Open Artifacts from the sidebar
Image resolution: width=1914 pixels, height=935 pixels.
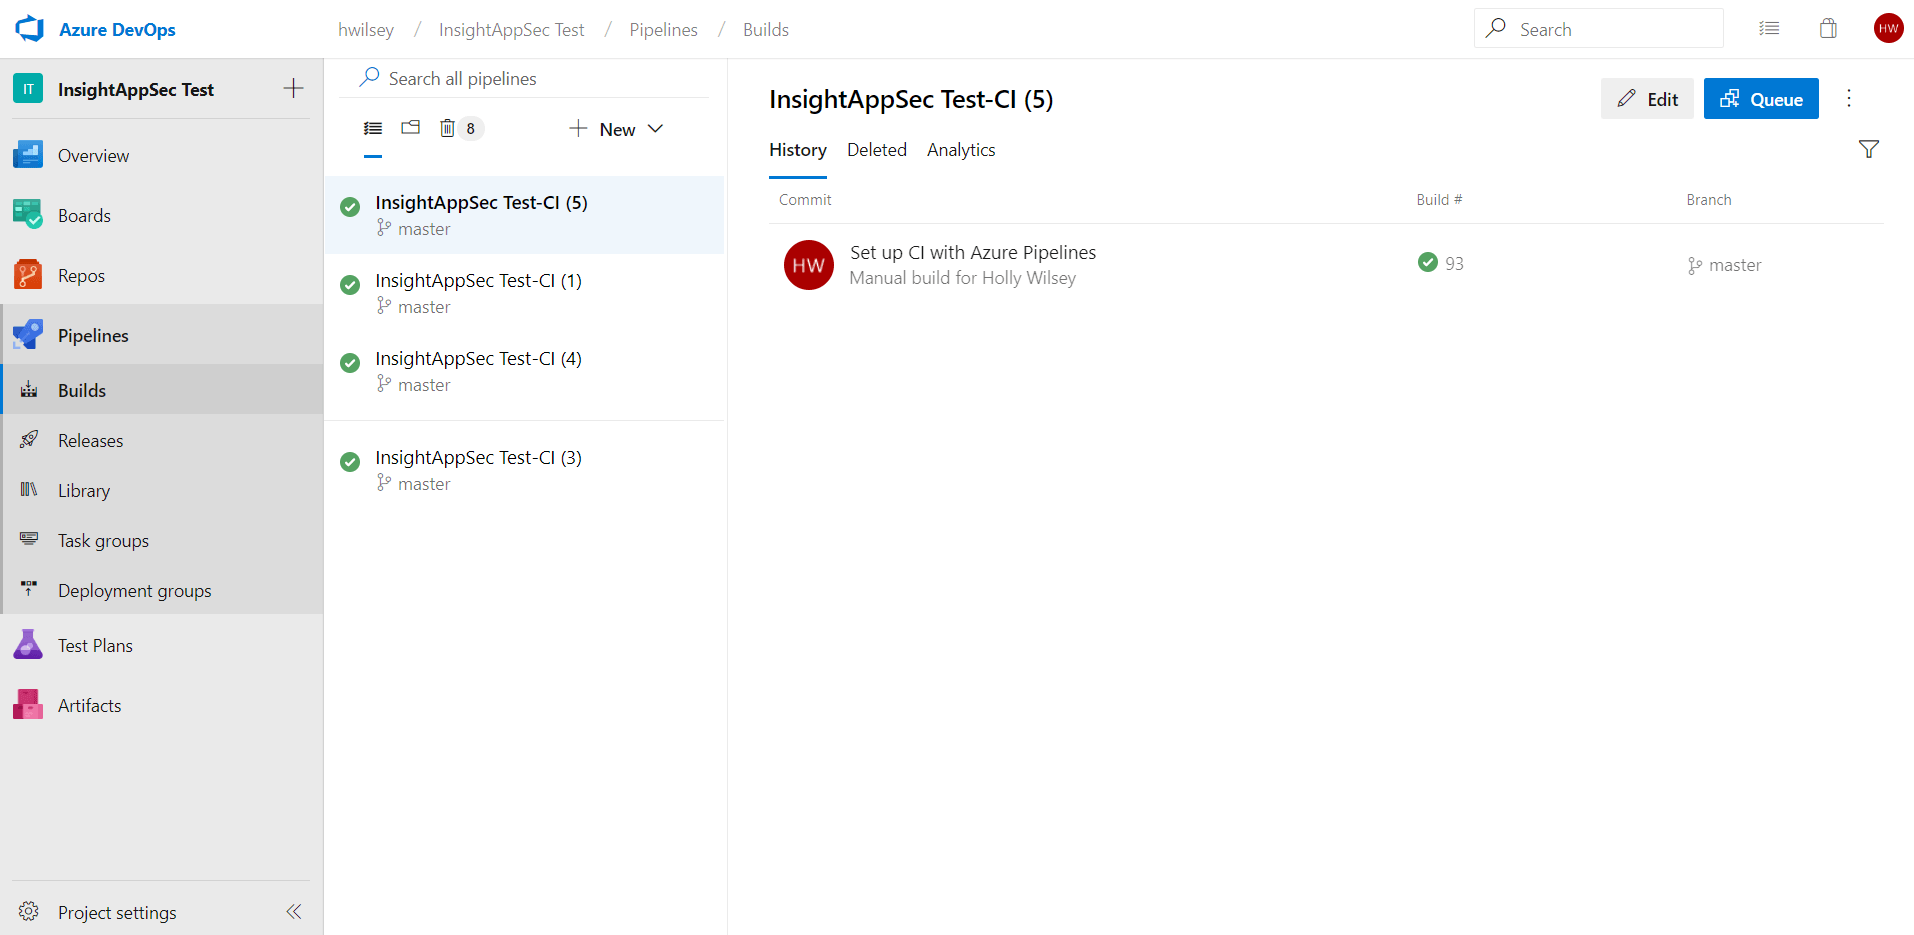tap(88, 706)
